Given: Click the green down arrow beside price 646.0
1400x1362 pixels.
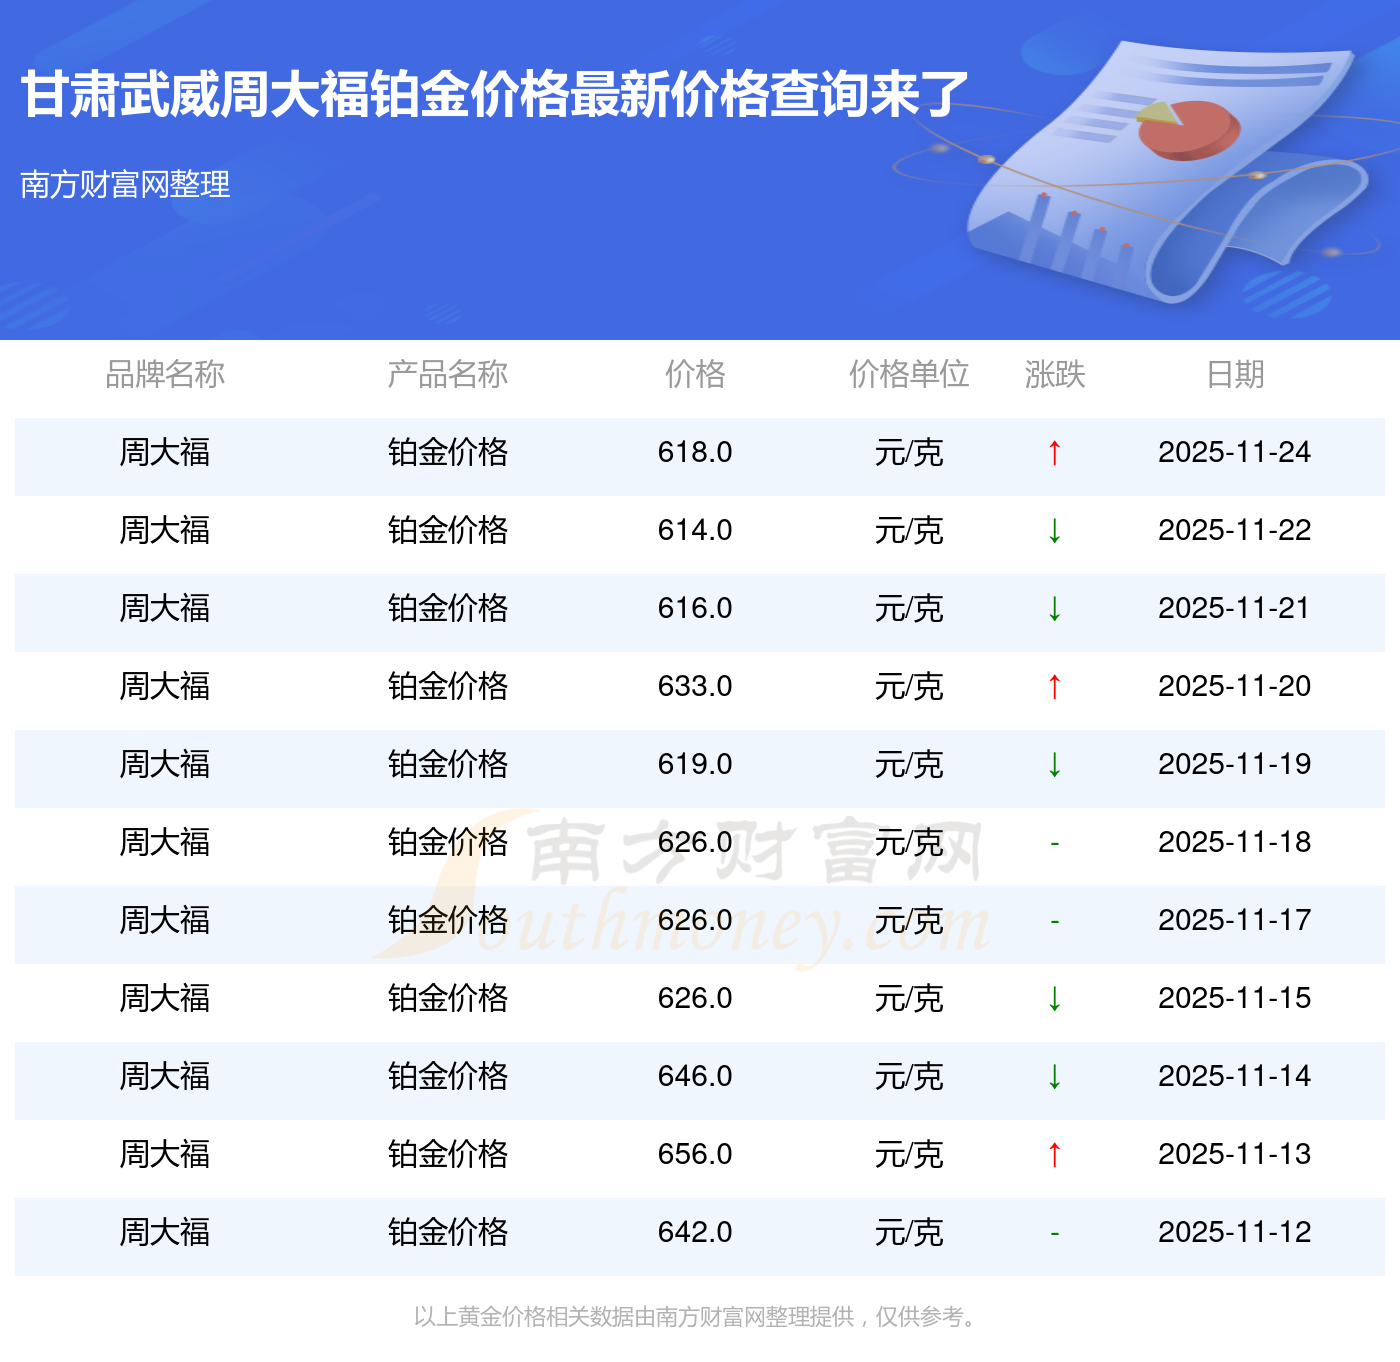Looking at the screenshot, I should coord(1054,1077).
